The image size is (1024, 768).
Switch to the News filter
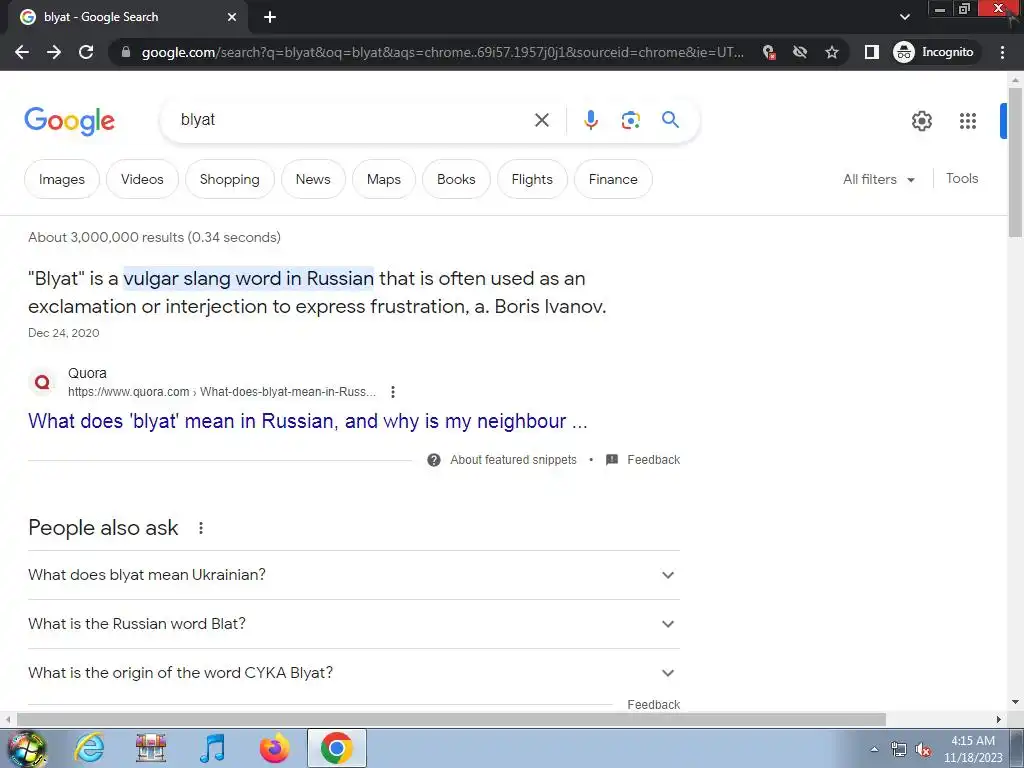tap(313, 179)
